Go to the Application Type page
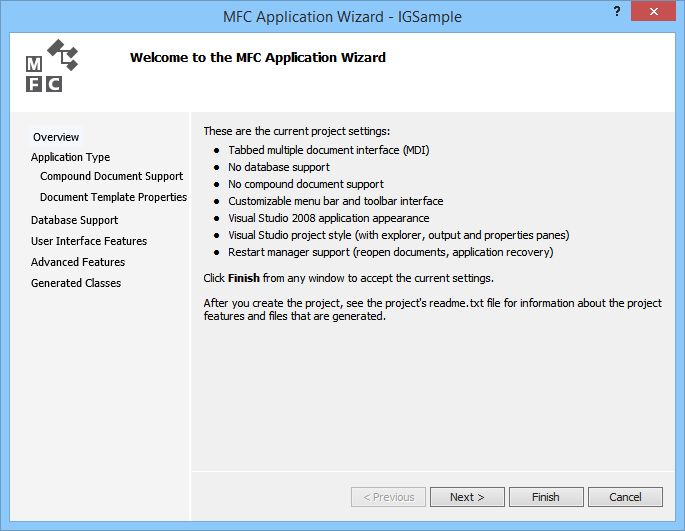The image size is (685, 531). coord(70,157)
